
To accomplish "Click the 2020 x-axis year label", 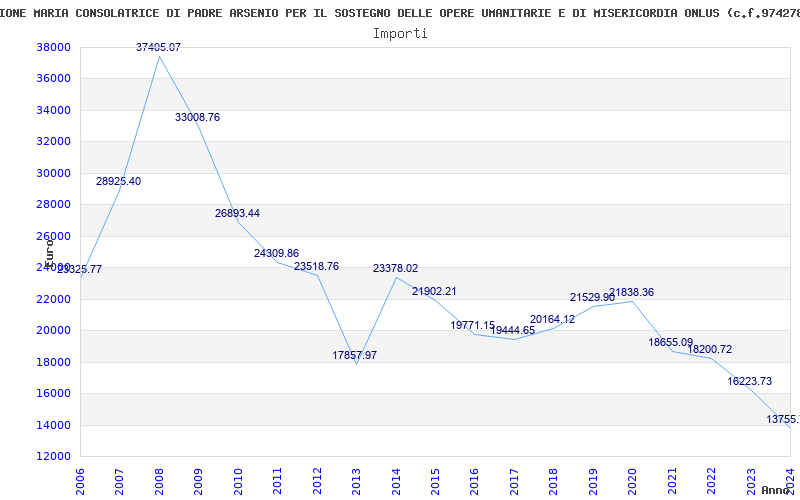I will (x=633, y=482).
